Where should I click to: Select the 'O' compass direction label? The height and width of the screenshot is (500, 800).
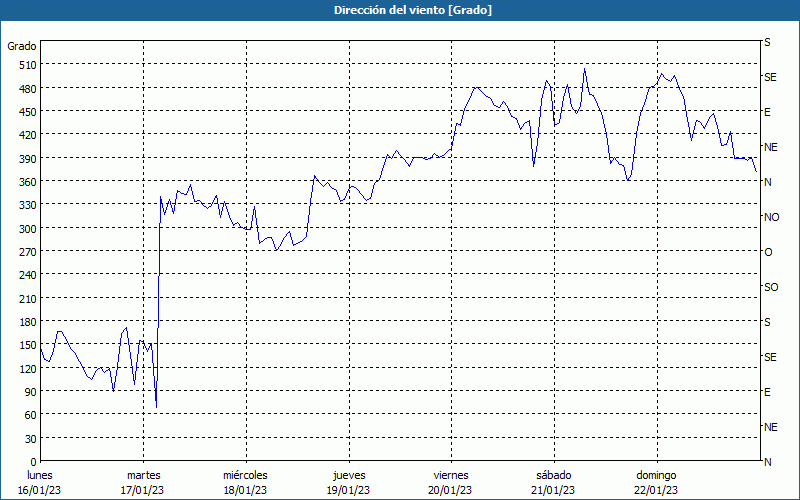[768, 252]
